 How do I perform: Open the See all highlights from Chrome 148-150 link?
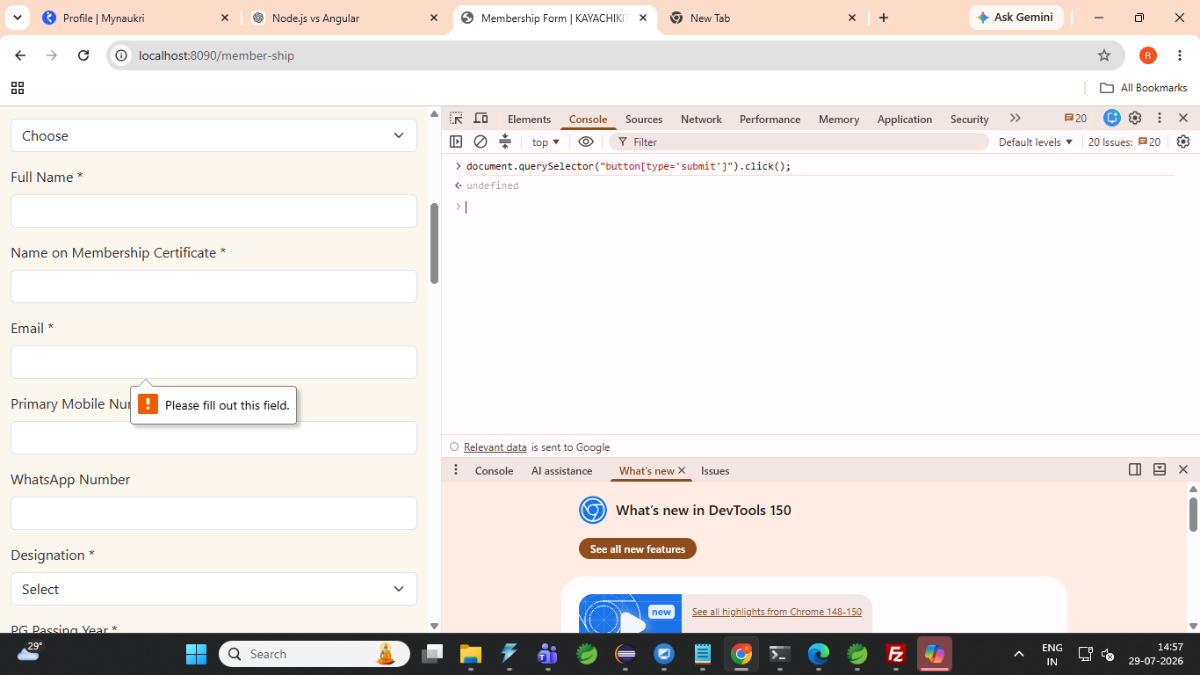777,612
